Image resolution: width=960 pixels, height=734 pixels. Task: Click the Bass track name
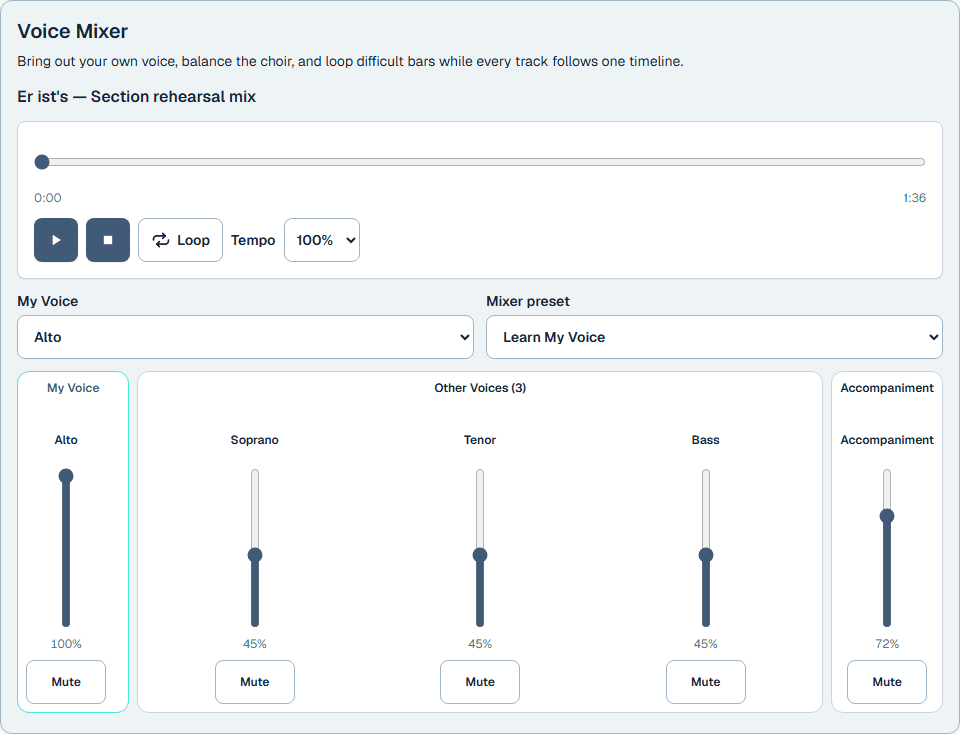(x=706, y=440)
